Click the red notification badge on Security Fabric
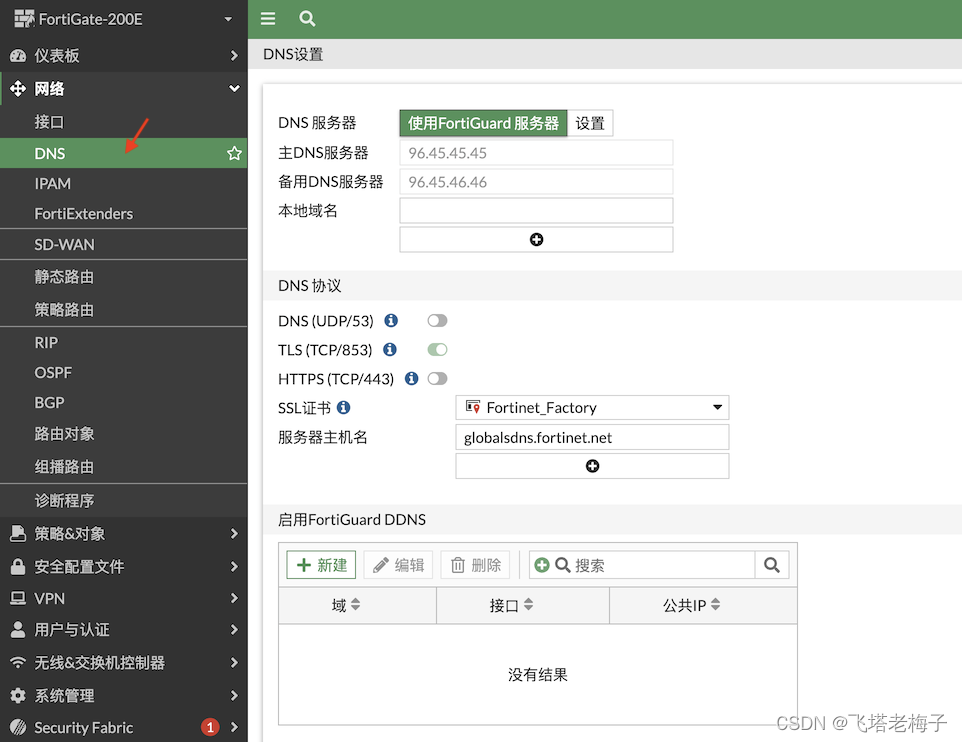Viewport: 962px width, 742px height. tap(210, 727)
